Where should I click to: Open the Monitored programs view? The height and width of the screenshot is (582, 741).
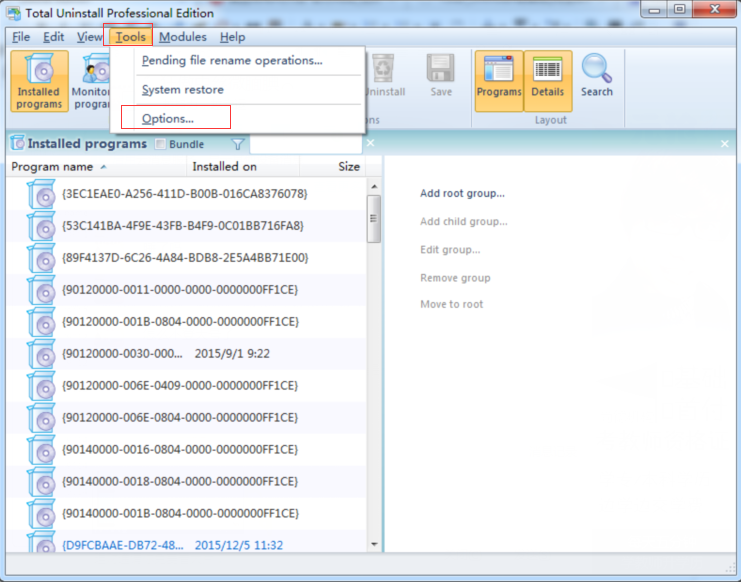pos(91,80)
